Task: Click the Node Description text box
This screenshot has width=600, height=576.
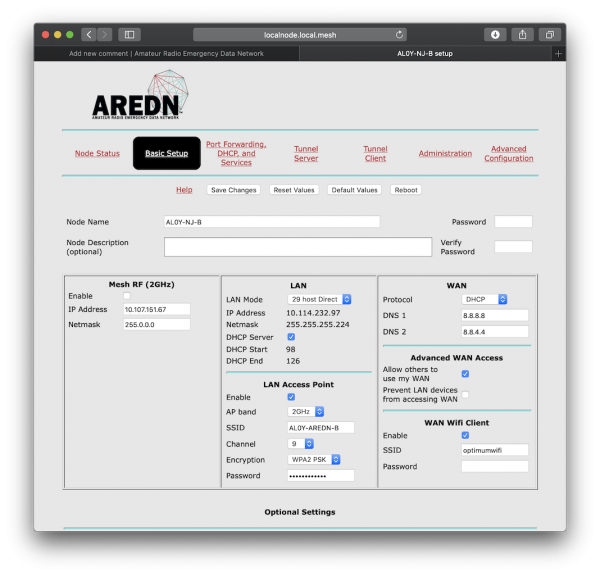Action: [298, 247]
